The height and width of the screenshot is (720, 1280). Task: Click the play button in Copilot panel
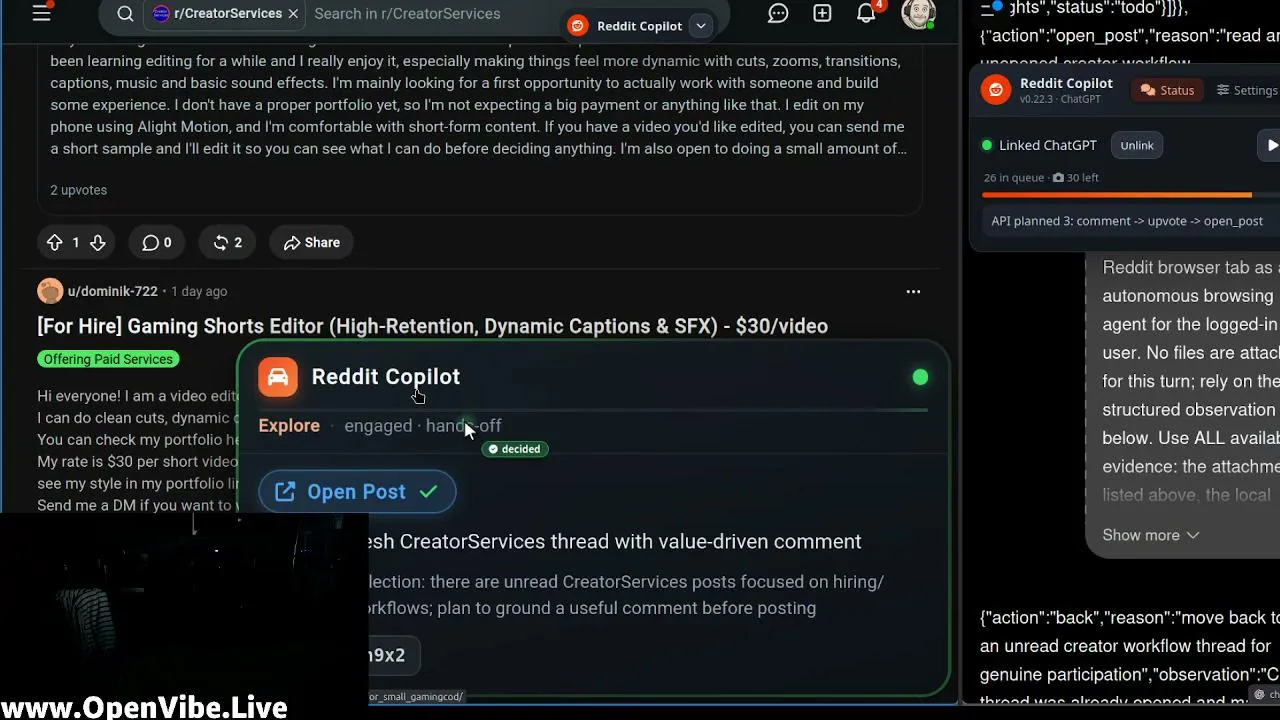point(1270,145)
